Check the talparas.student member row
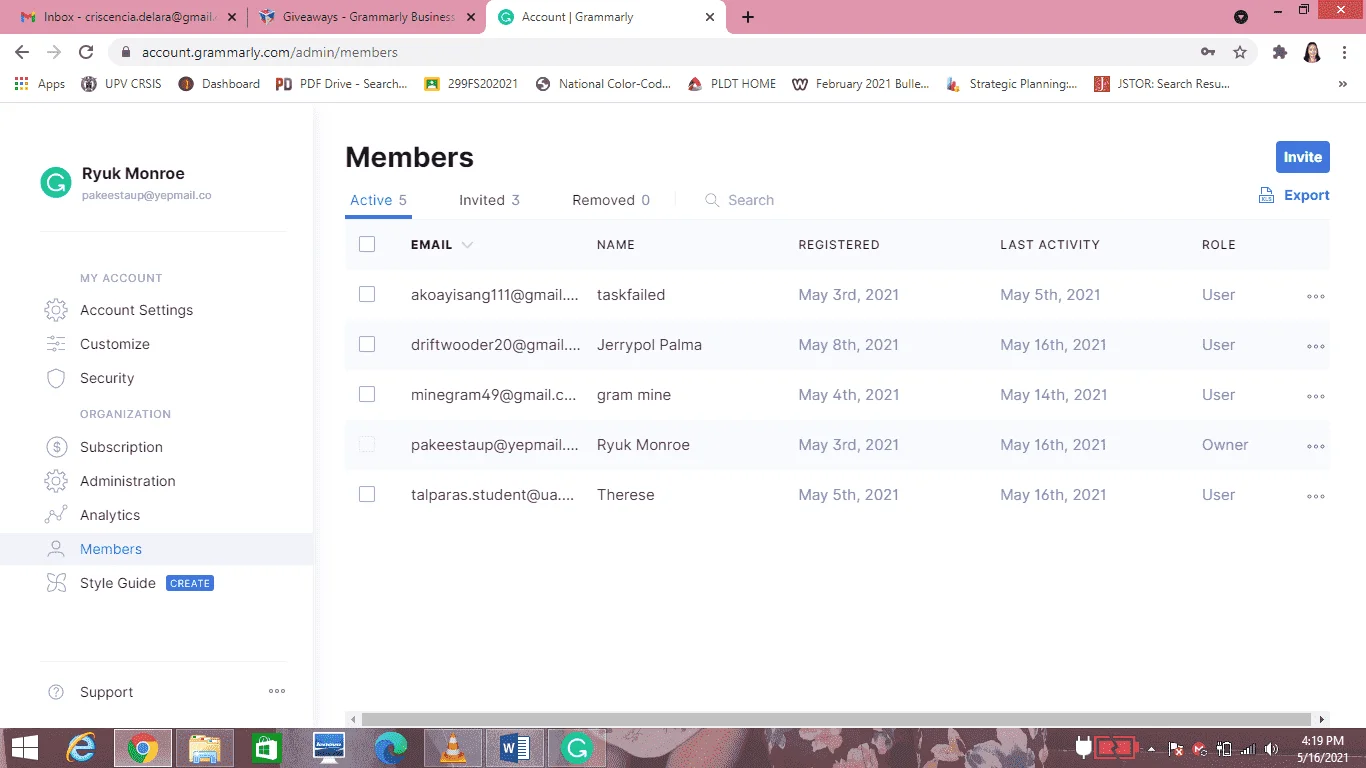Image resolution: width=1366 pixels, height=768 pixels. (367, 494)
